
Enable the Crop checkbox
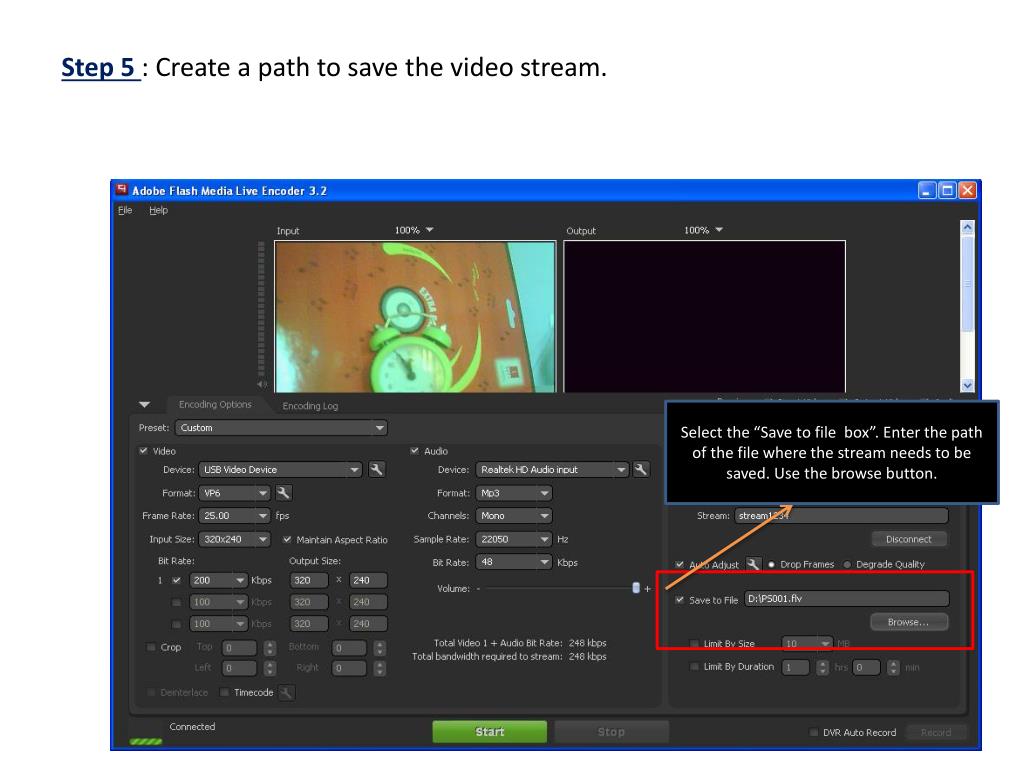(151, 647)
